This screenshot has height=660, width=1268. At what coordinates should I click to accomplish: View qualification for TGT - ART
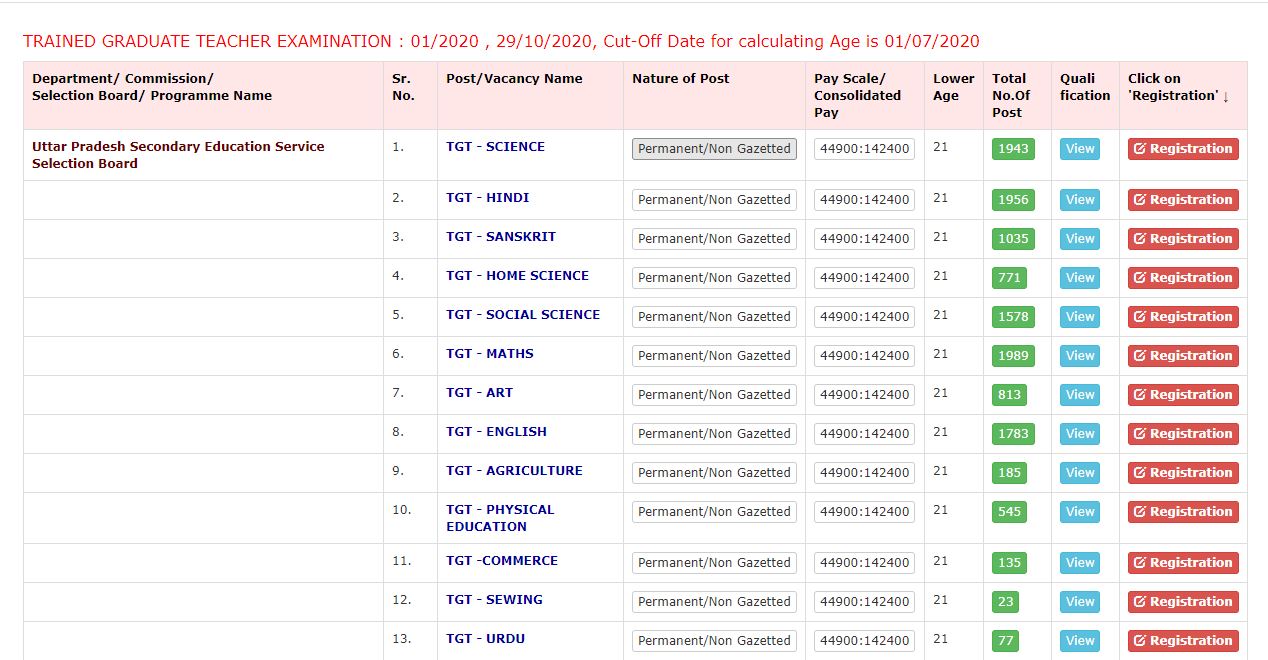point(1080,395)
